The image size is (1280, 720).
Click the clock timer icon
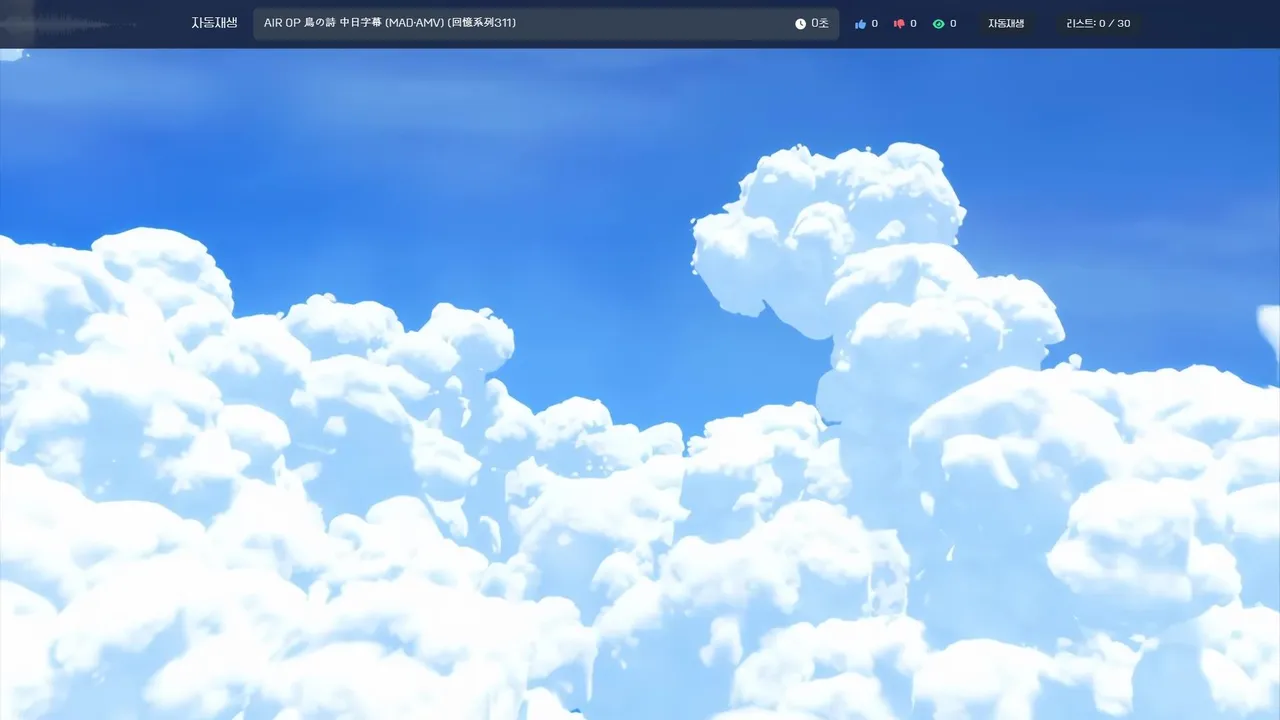[x=800, y=24]
